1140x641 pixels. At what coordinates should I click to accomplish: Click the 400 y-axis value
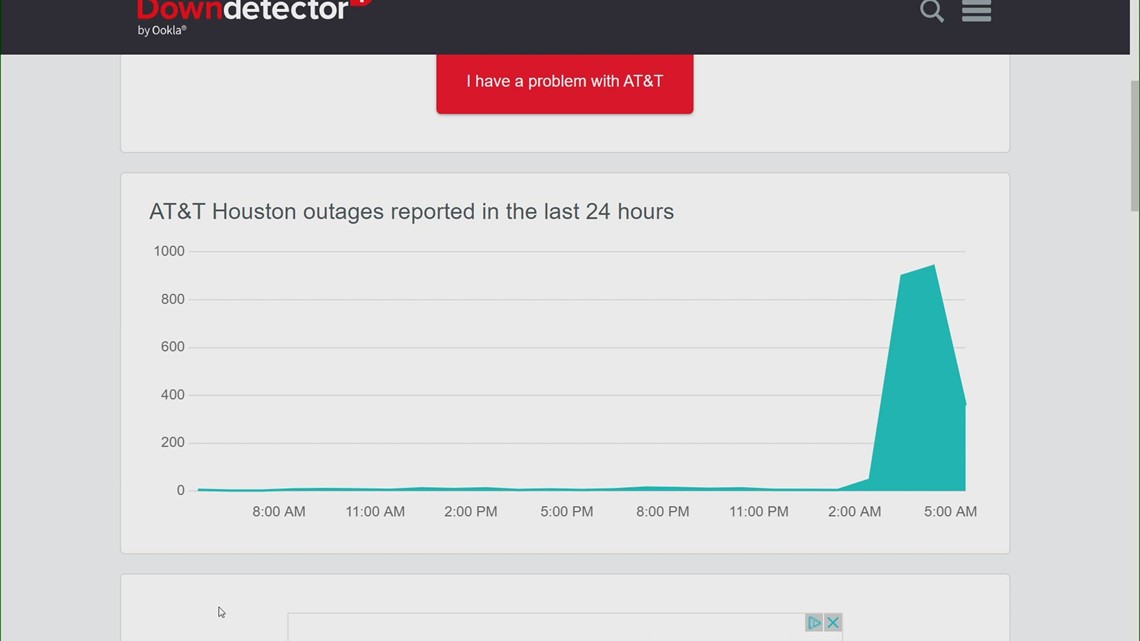coord(172,395)
